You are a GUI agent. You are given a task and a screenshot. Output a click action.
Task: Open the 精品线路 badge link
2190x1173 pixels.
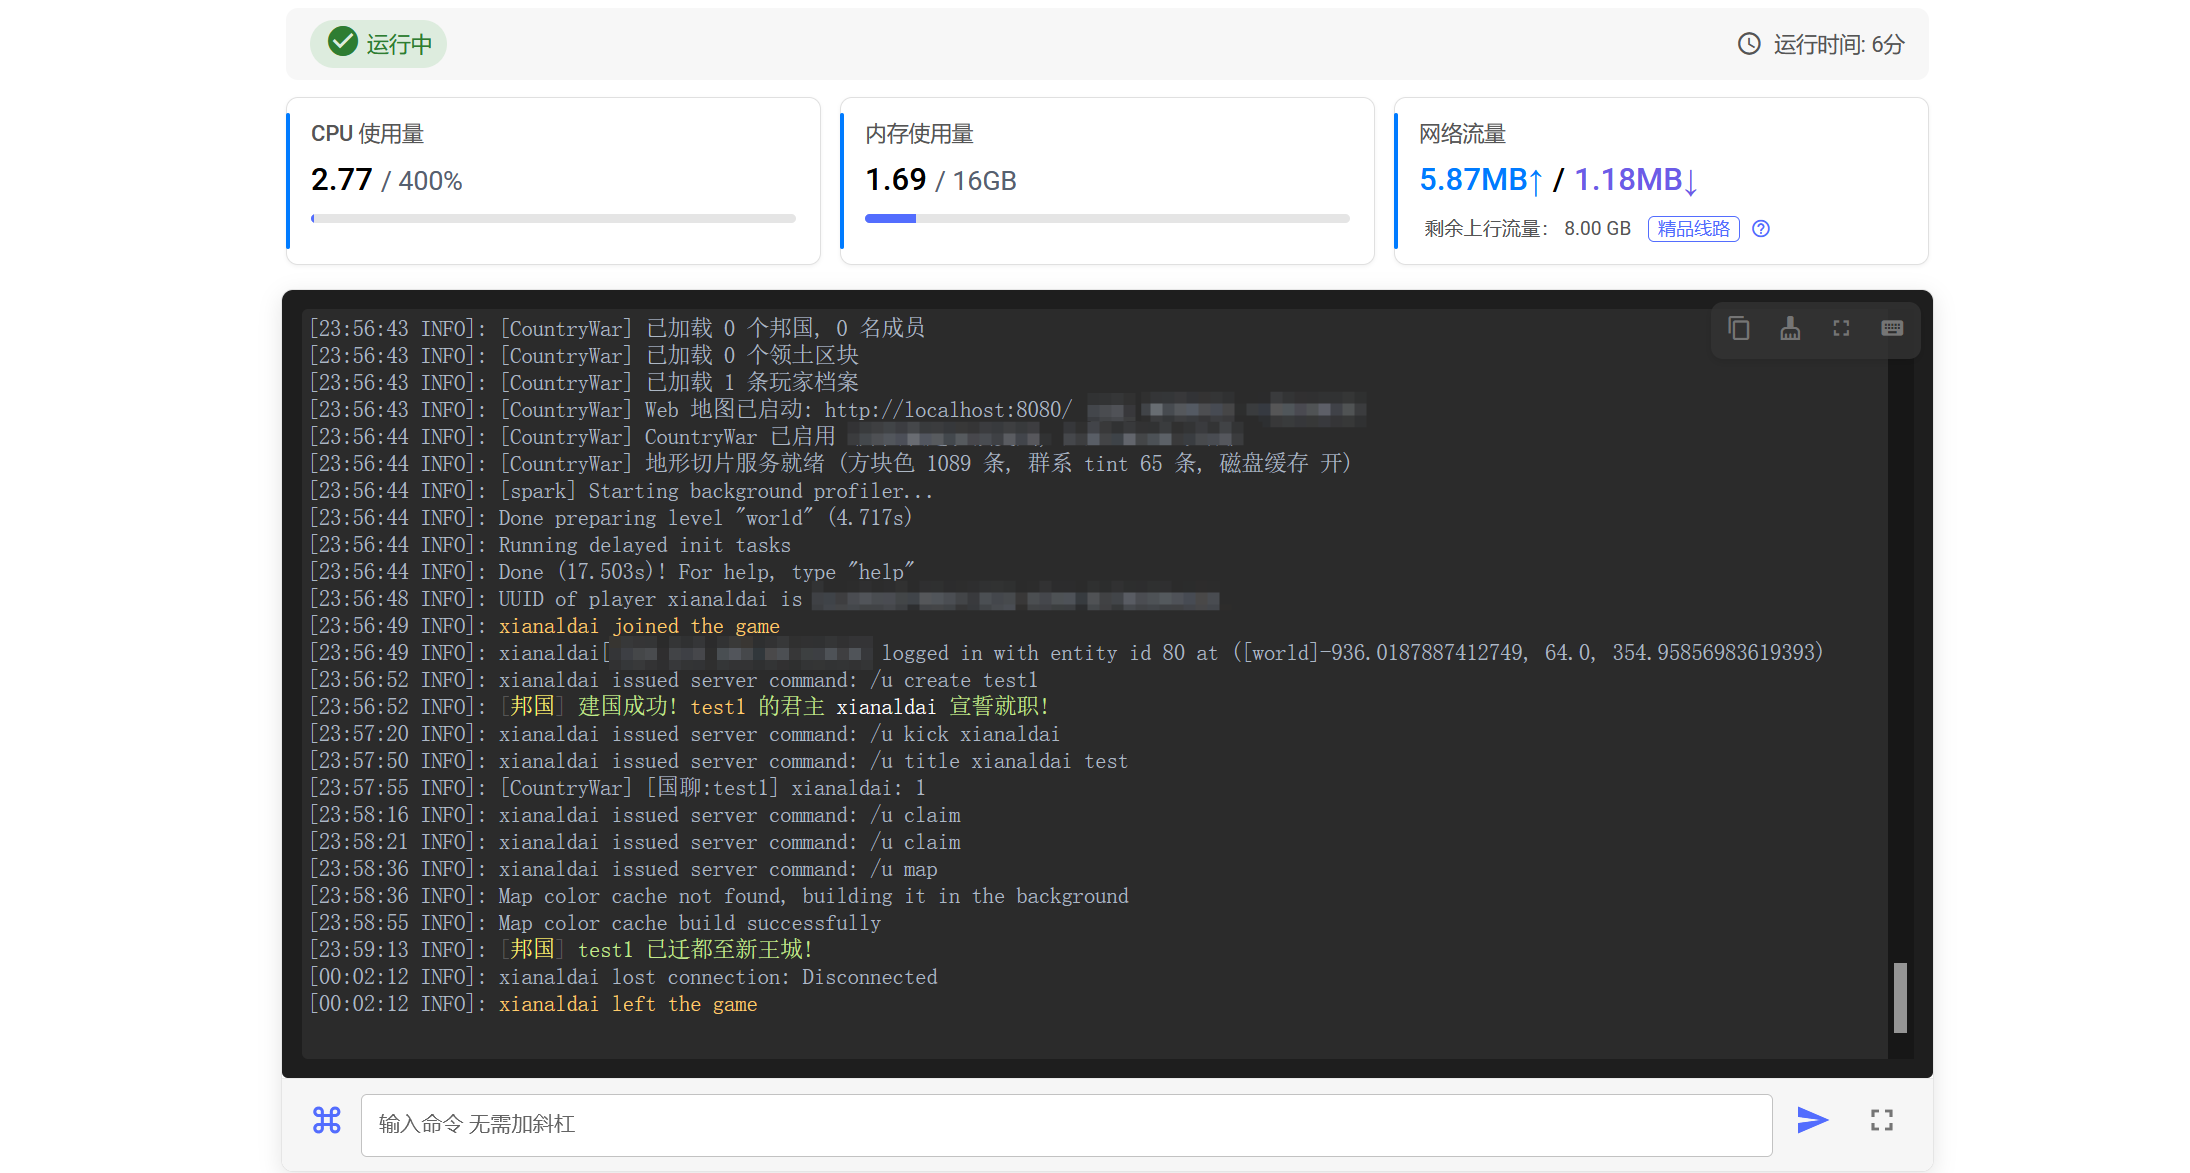[x=1694, y=229]
